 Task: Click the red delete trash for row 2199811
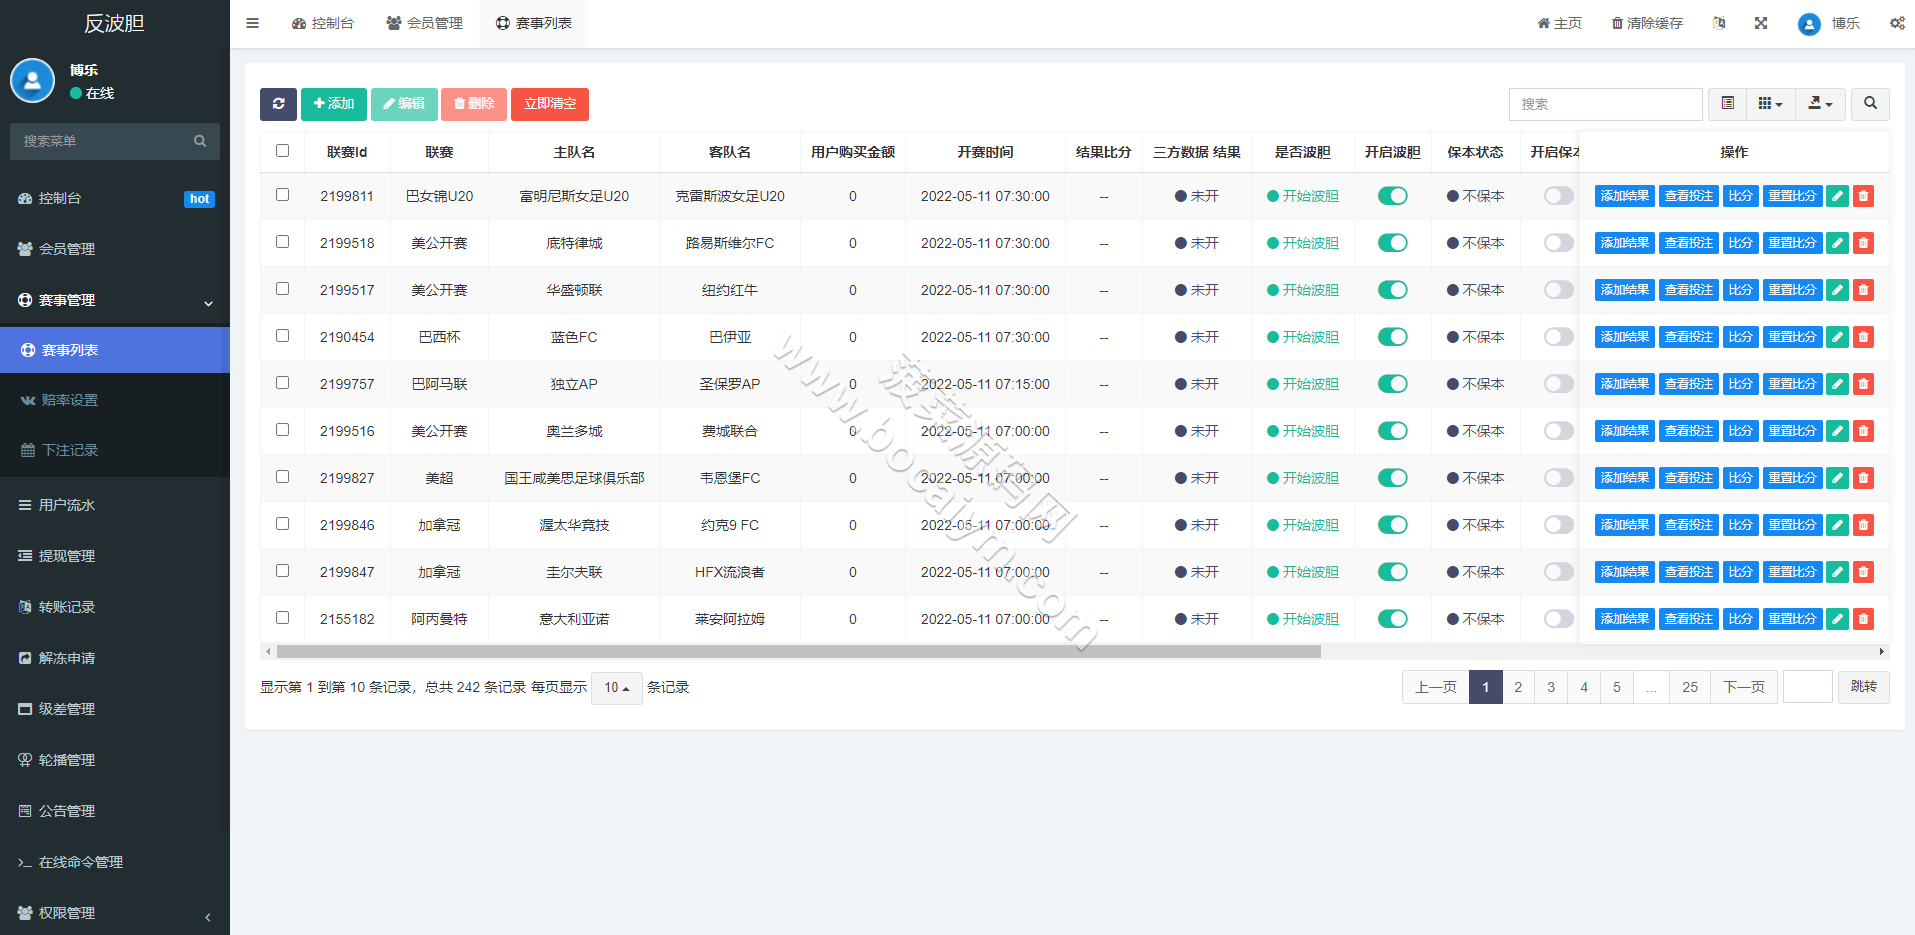click(x=1863, y=196)
